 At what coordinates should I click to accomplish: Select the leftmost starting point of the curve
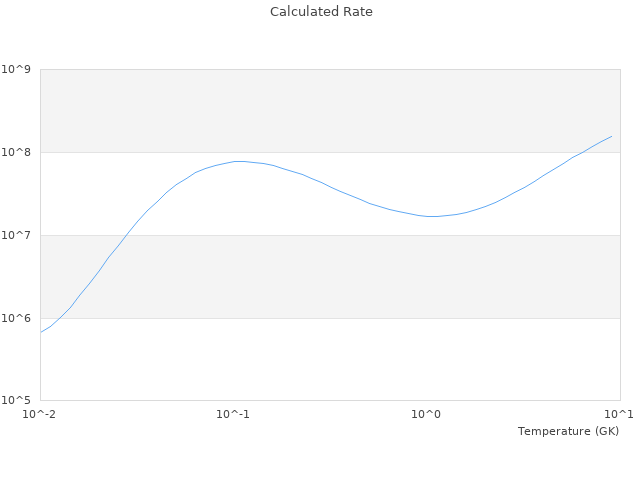(41, 332)
